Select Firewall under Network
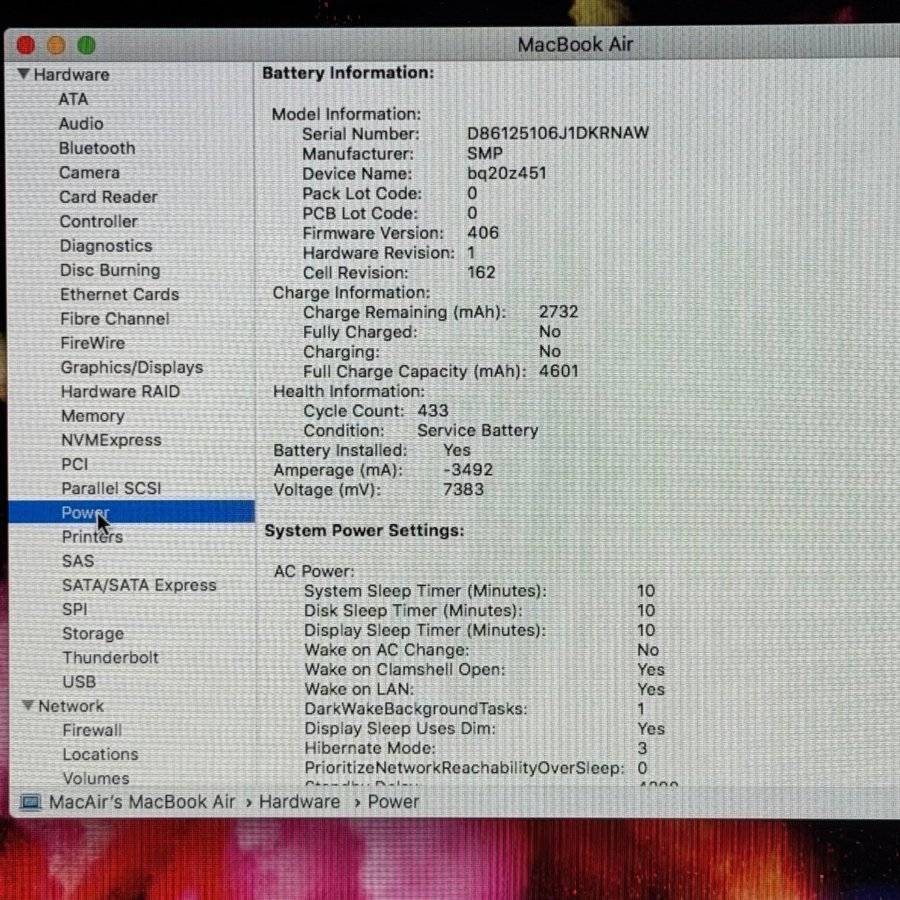The height and width of the screenshot is (900, 900). (92, 730)
